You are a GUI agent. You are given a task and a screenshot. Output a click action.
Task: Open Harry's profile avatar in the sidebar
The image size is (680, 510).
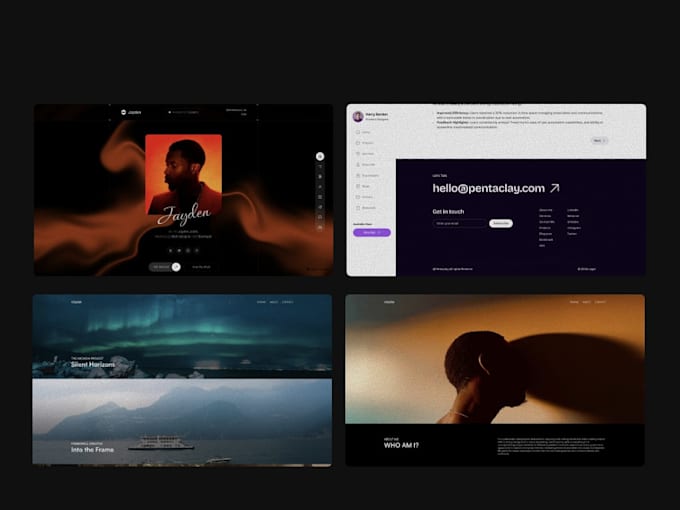coord(358,116)
